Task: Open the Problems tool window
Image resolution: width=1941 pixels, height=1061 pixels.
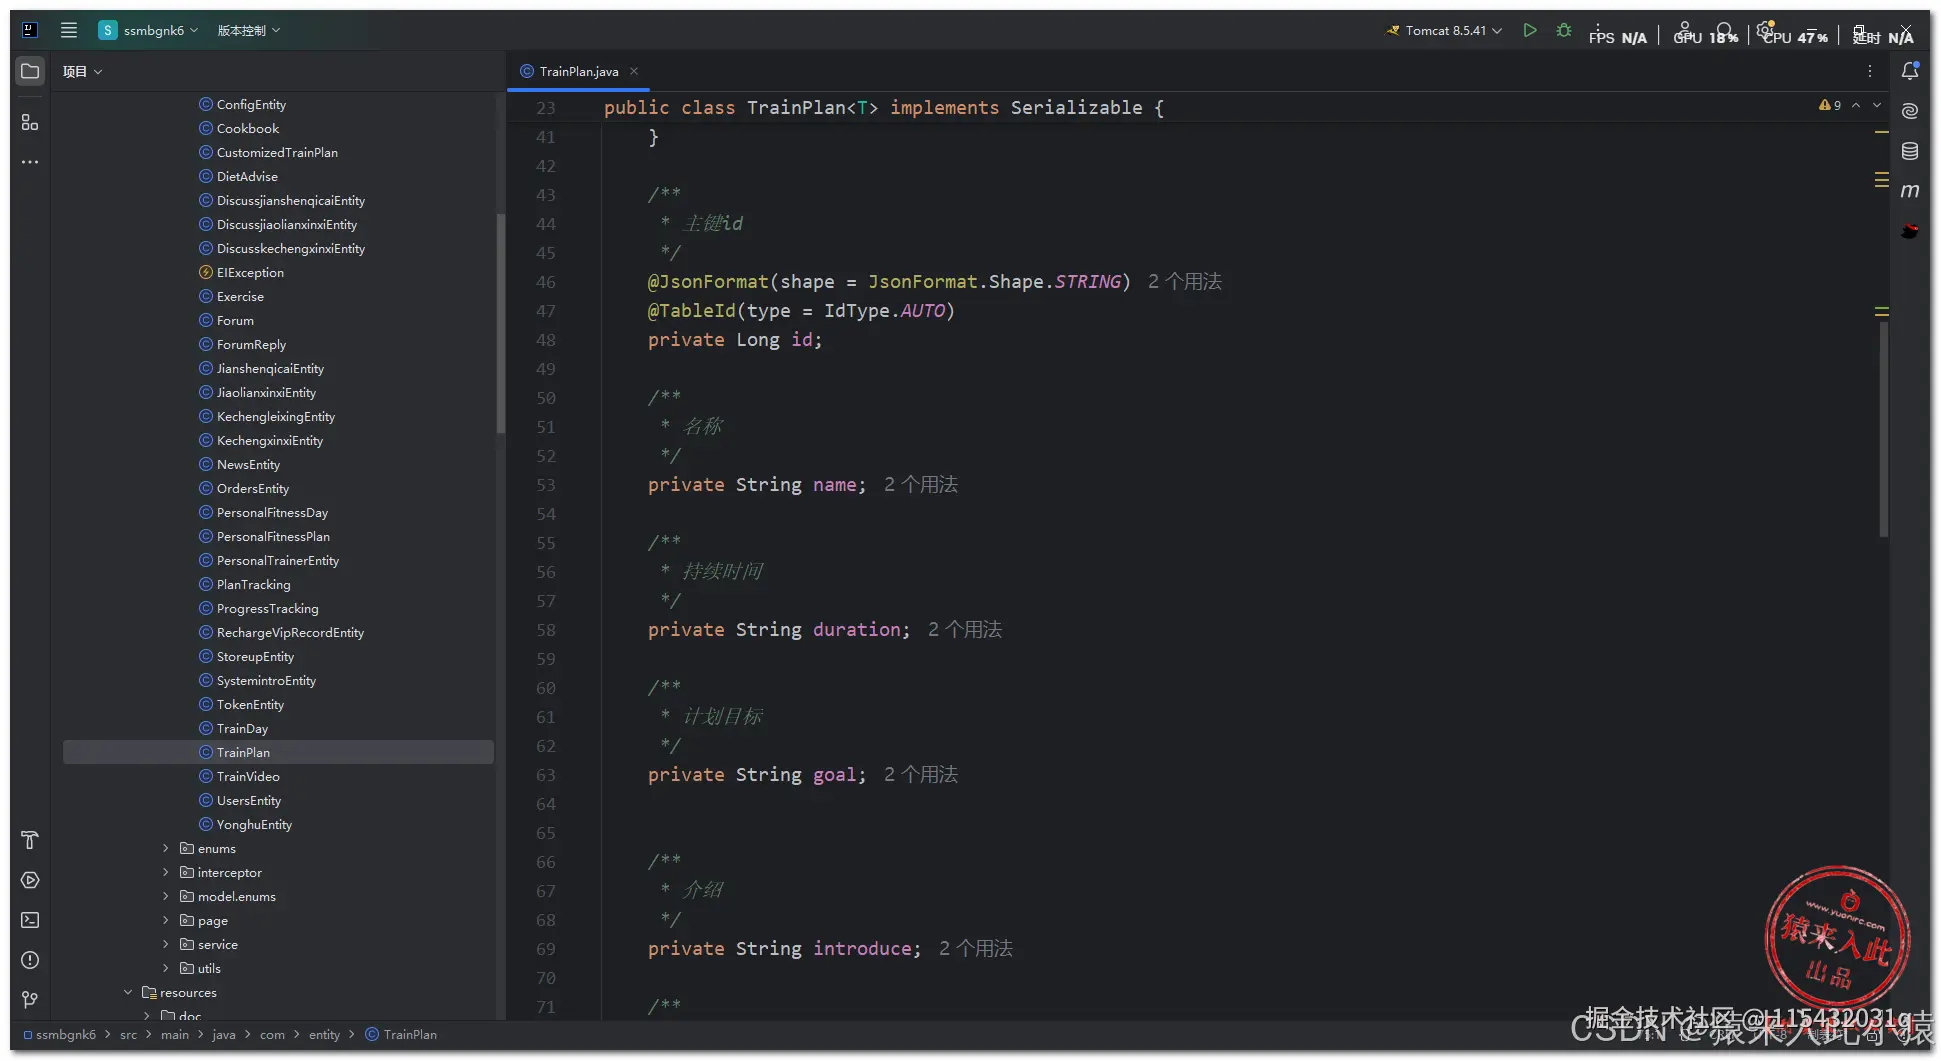Action: tap(30, 960)
